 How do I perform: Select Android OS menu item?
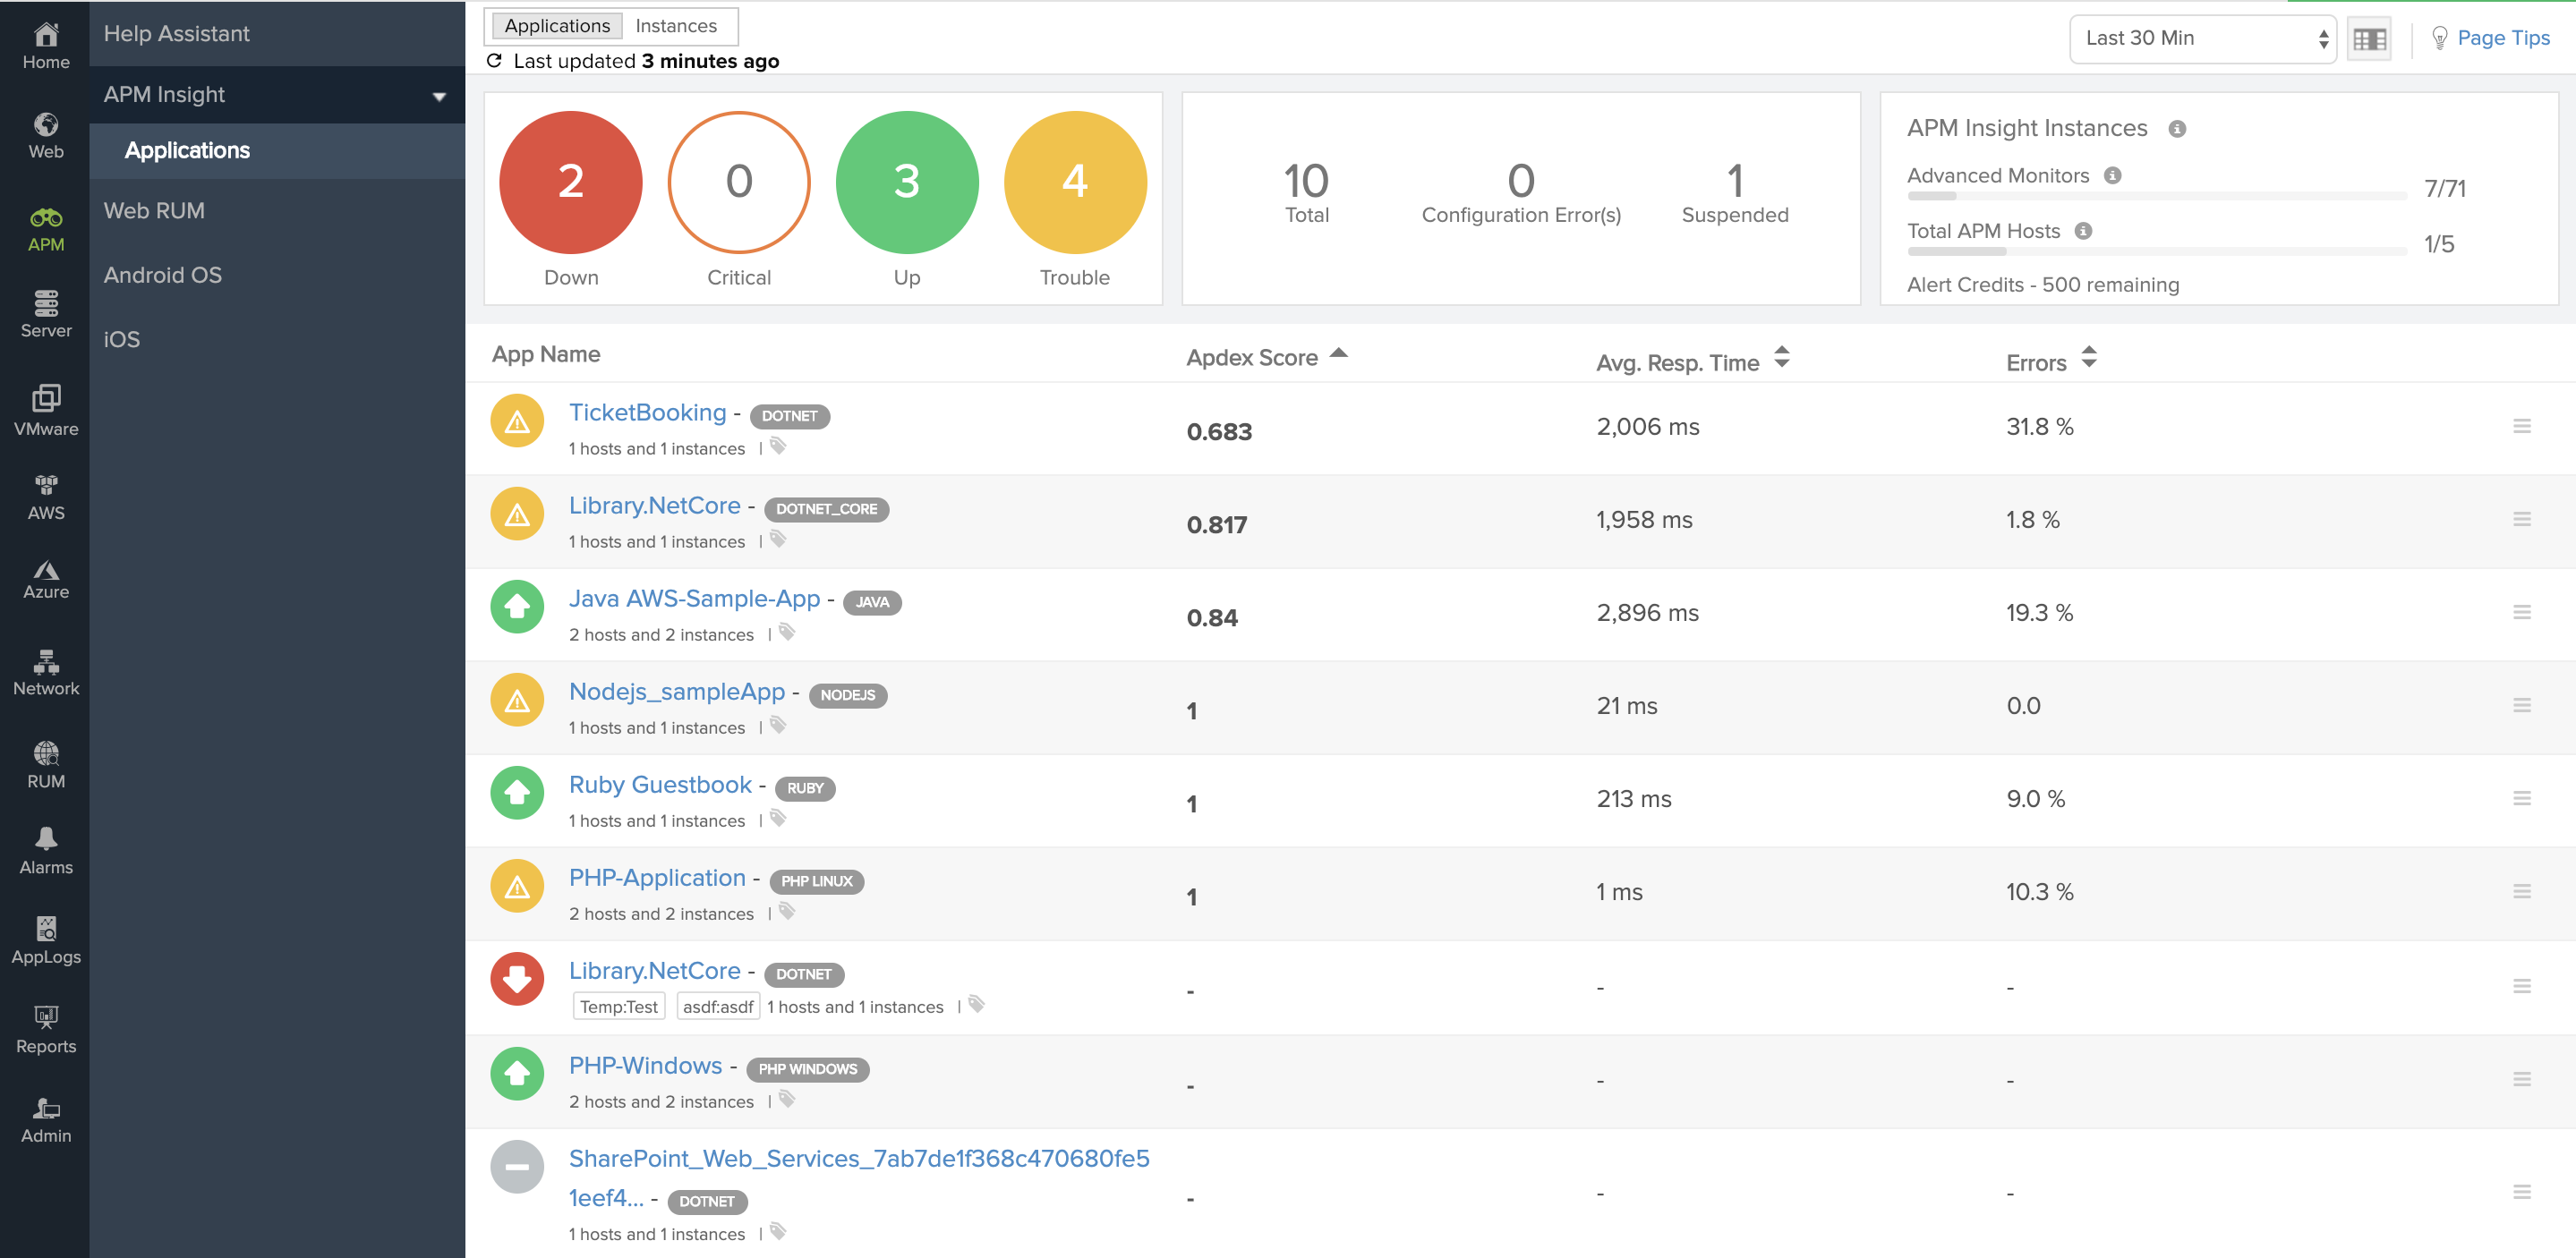tap(163, 275)
